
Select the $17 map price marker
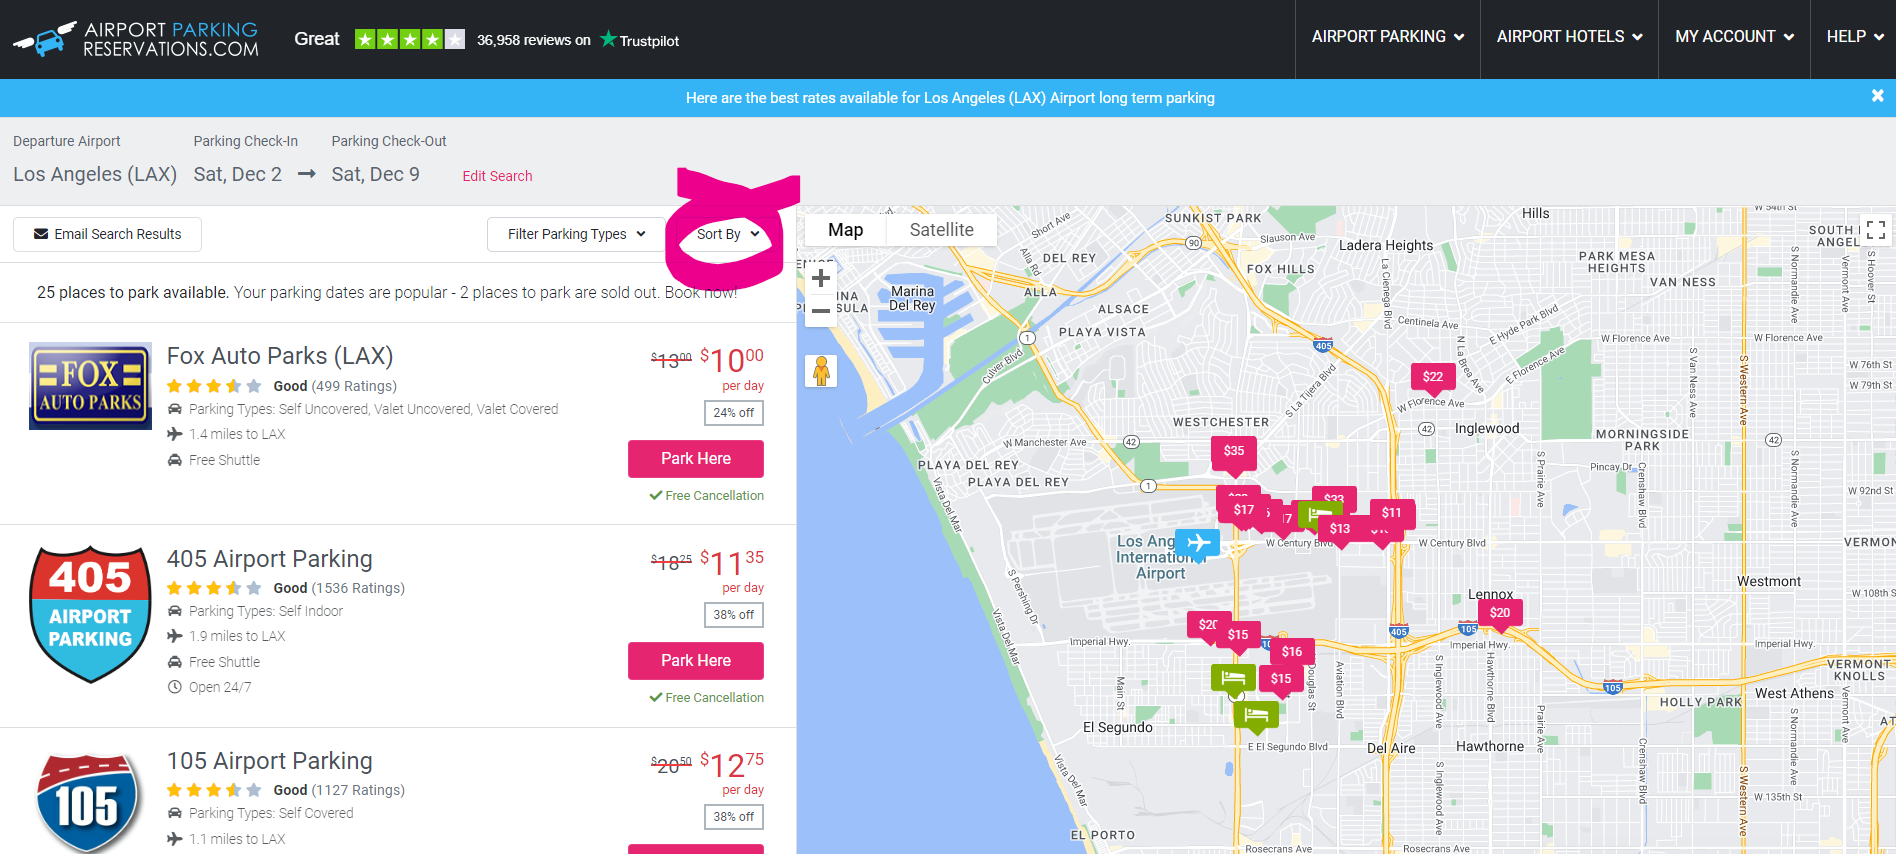(x=1243, y=510)
